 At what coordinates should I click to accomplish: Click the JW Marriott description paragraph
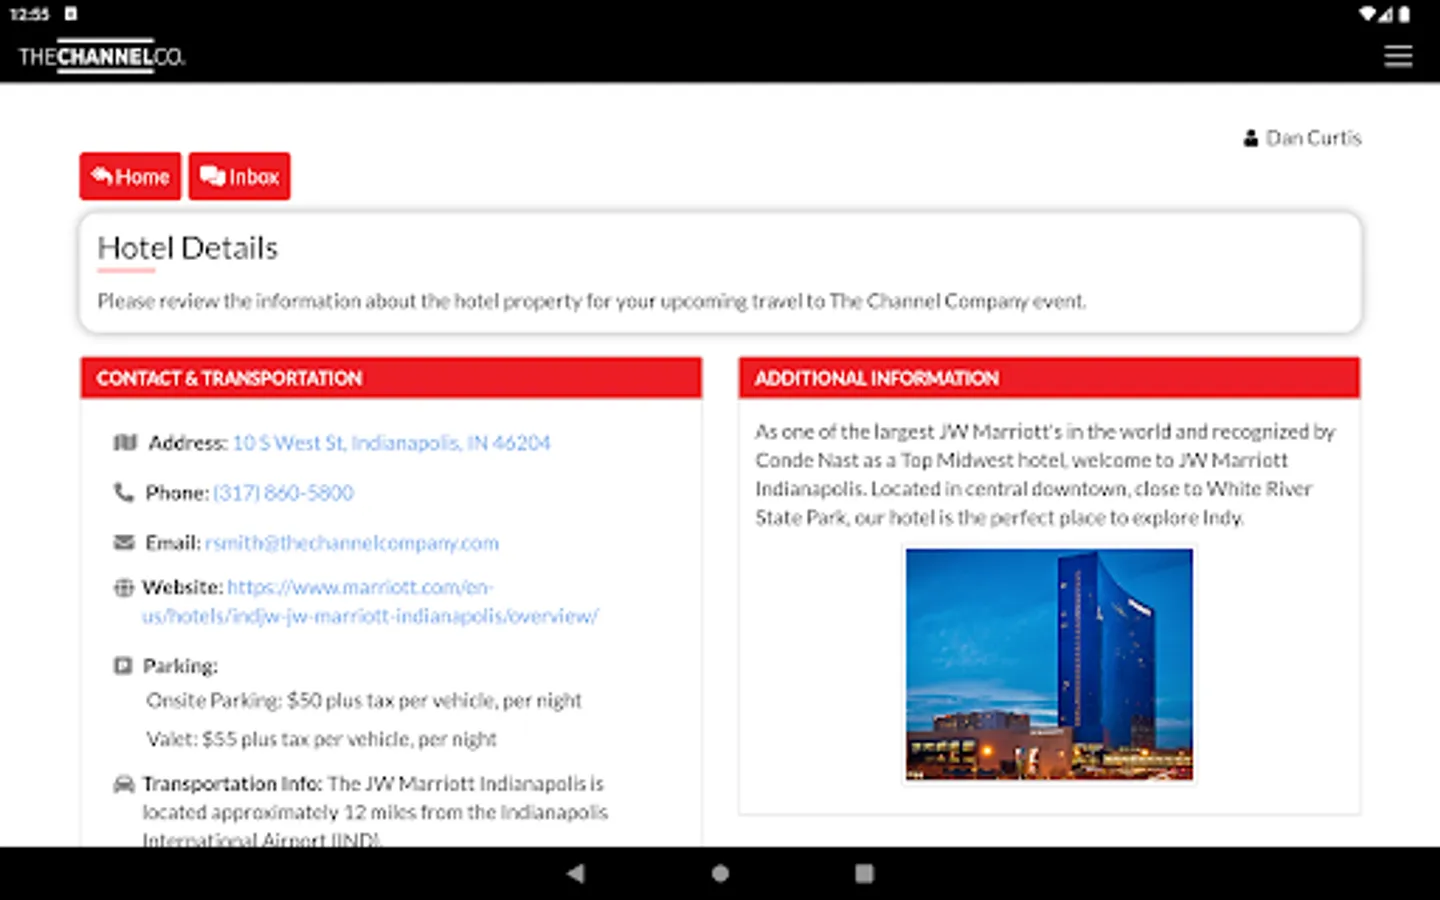coord(1045,474)
